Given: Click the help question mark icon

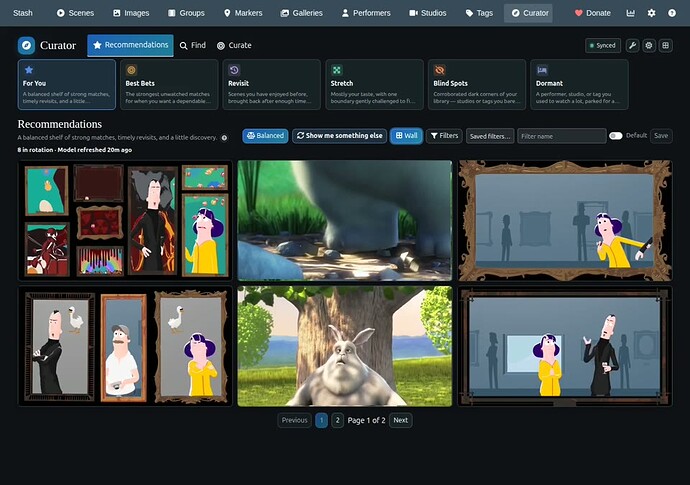Looking at the screenshot, I should [x=672, y=13].
